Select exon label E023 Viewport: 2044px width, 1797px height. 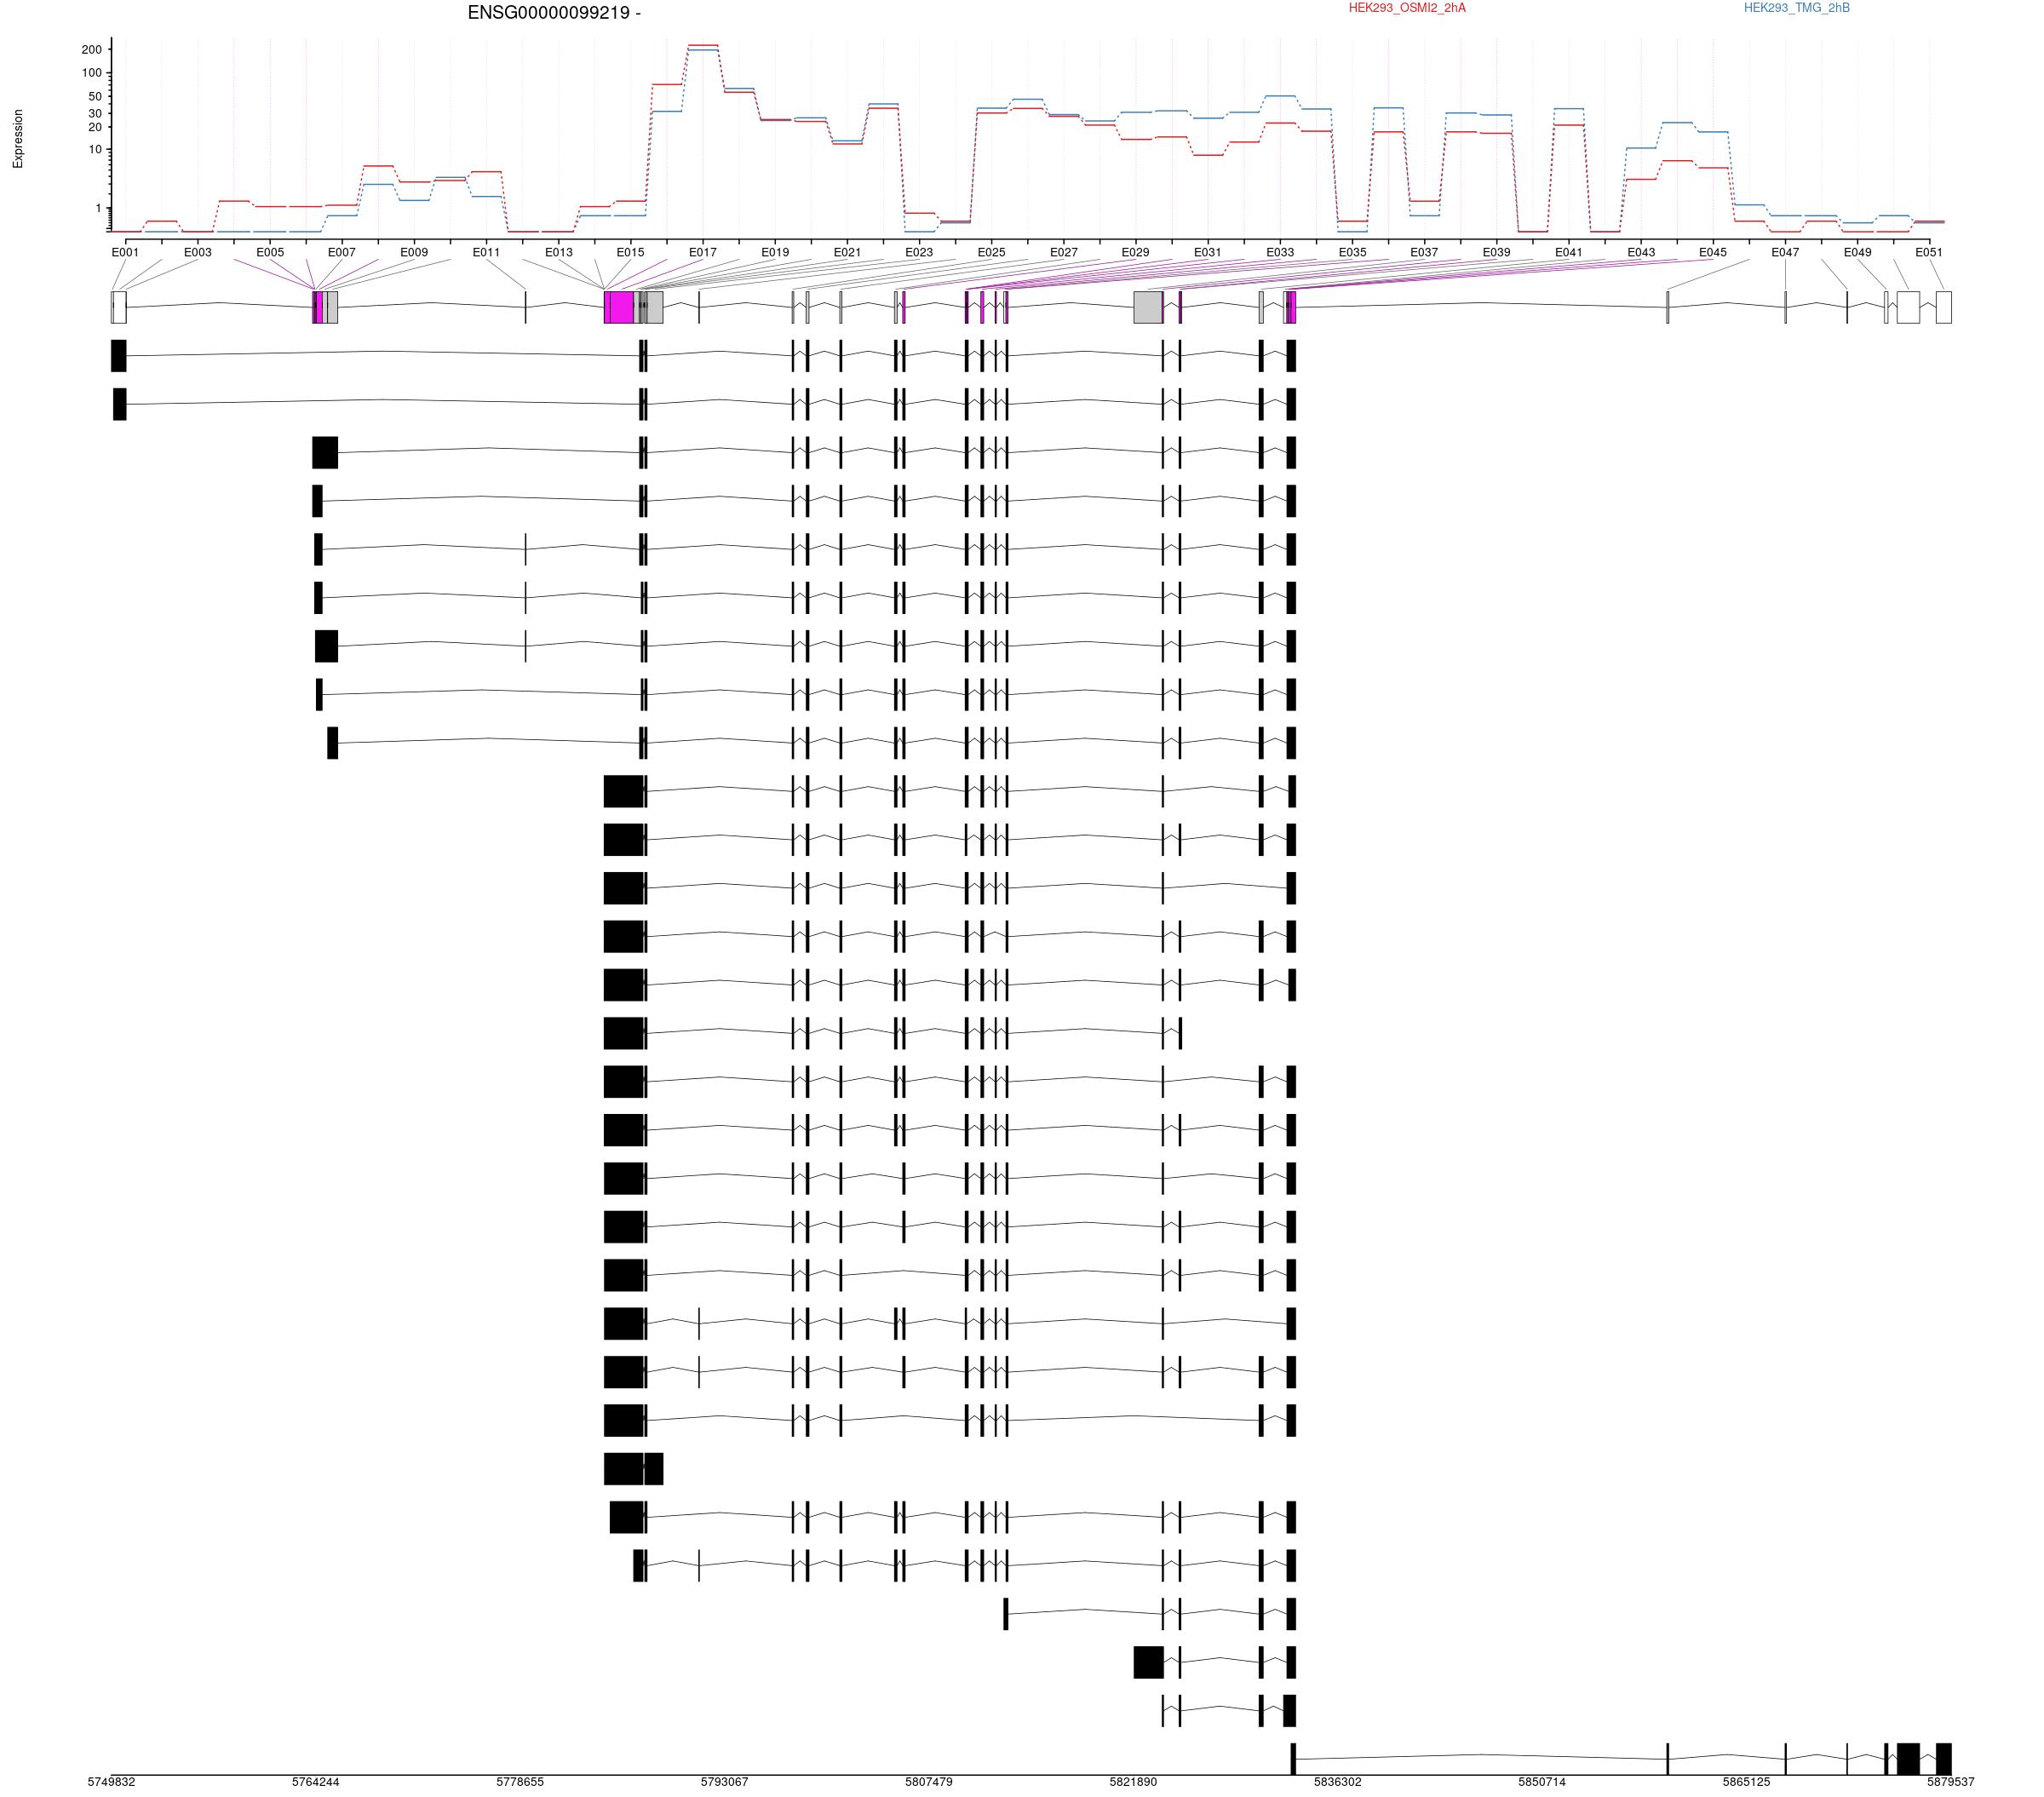click(x=919, y=253)
